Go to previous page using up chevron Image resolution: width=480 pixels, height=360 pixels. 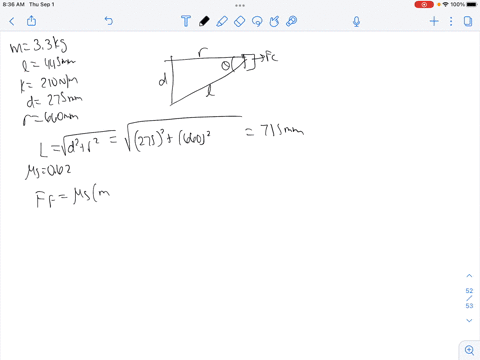pos(469,276)
